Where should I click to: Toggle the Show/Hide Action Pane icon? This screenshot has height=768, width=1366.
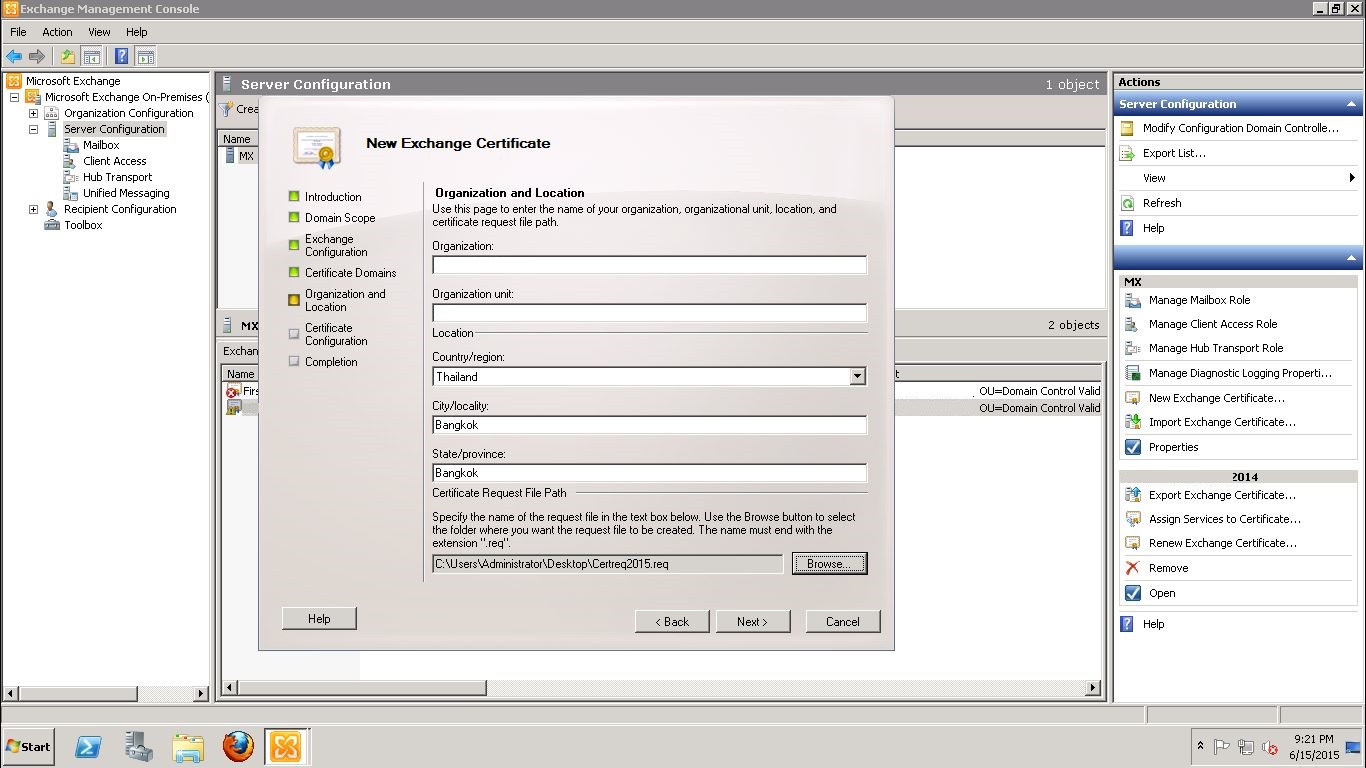click(146, 56)
